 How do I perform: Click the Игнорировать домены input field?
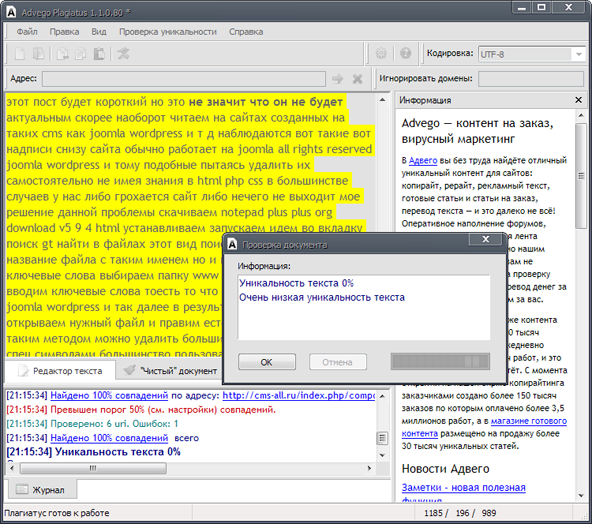tap(531, 79)
